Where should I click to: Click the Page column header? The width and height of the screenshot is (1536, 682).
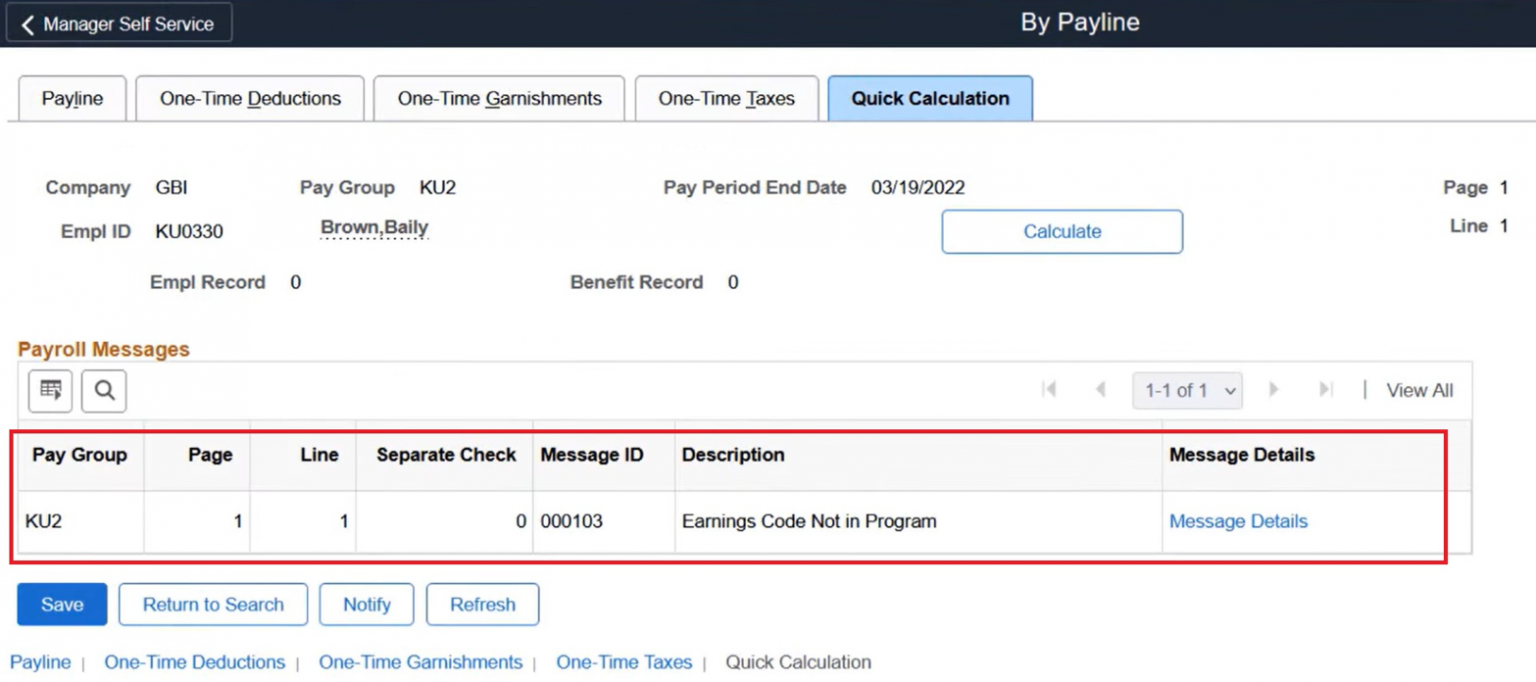pyautogui.click(x=210, y=454)
